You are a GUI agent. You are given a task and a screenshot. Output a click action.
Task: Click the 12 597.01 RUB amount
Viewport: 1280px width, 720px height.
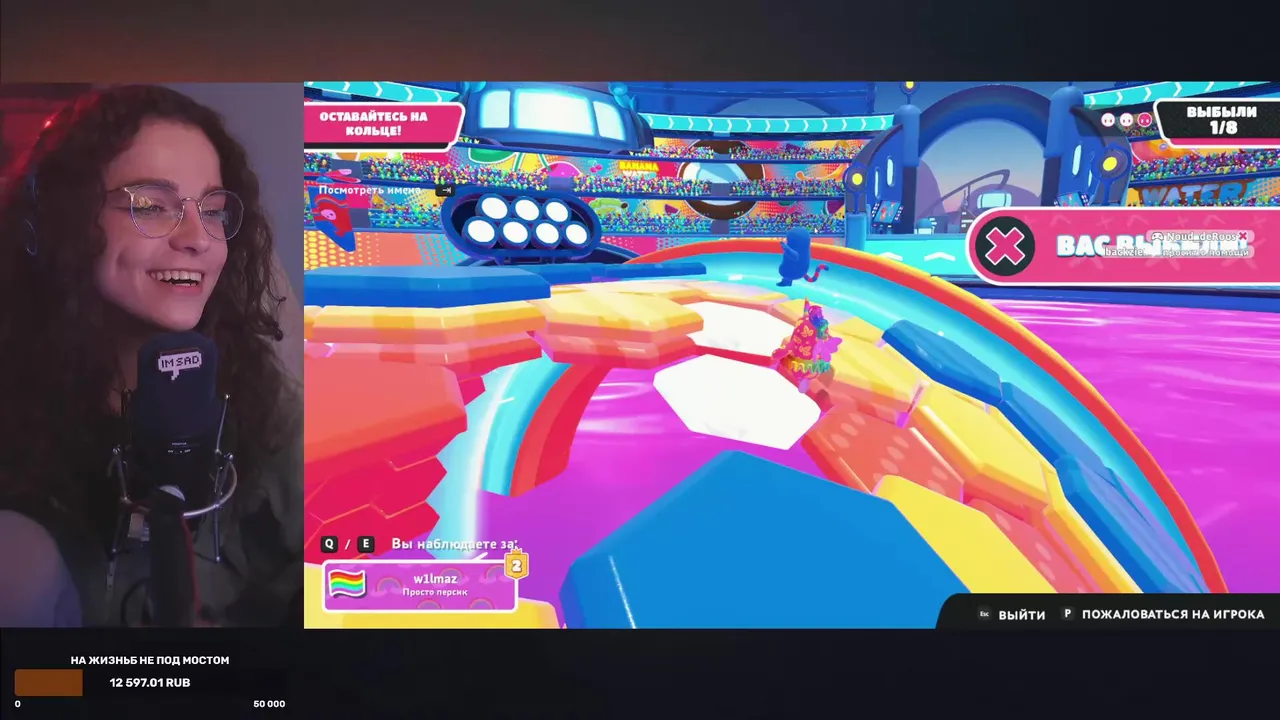tap(150, 683)
